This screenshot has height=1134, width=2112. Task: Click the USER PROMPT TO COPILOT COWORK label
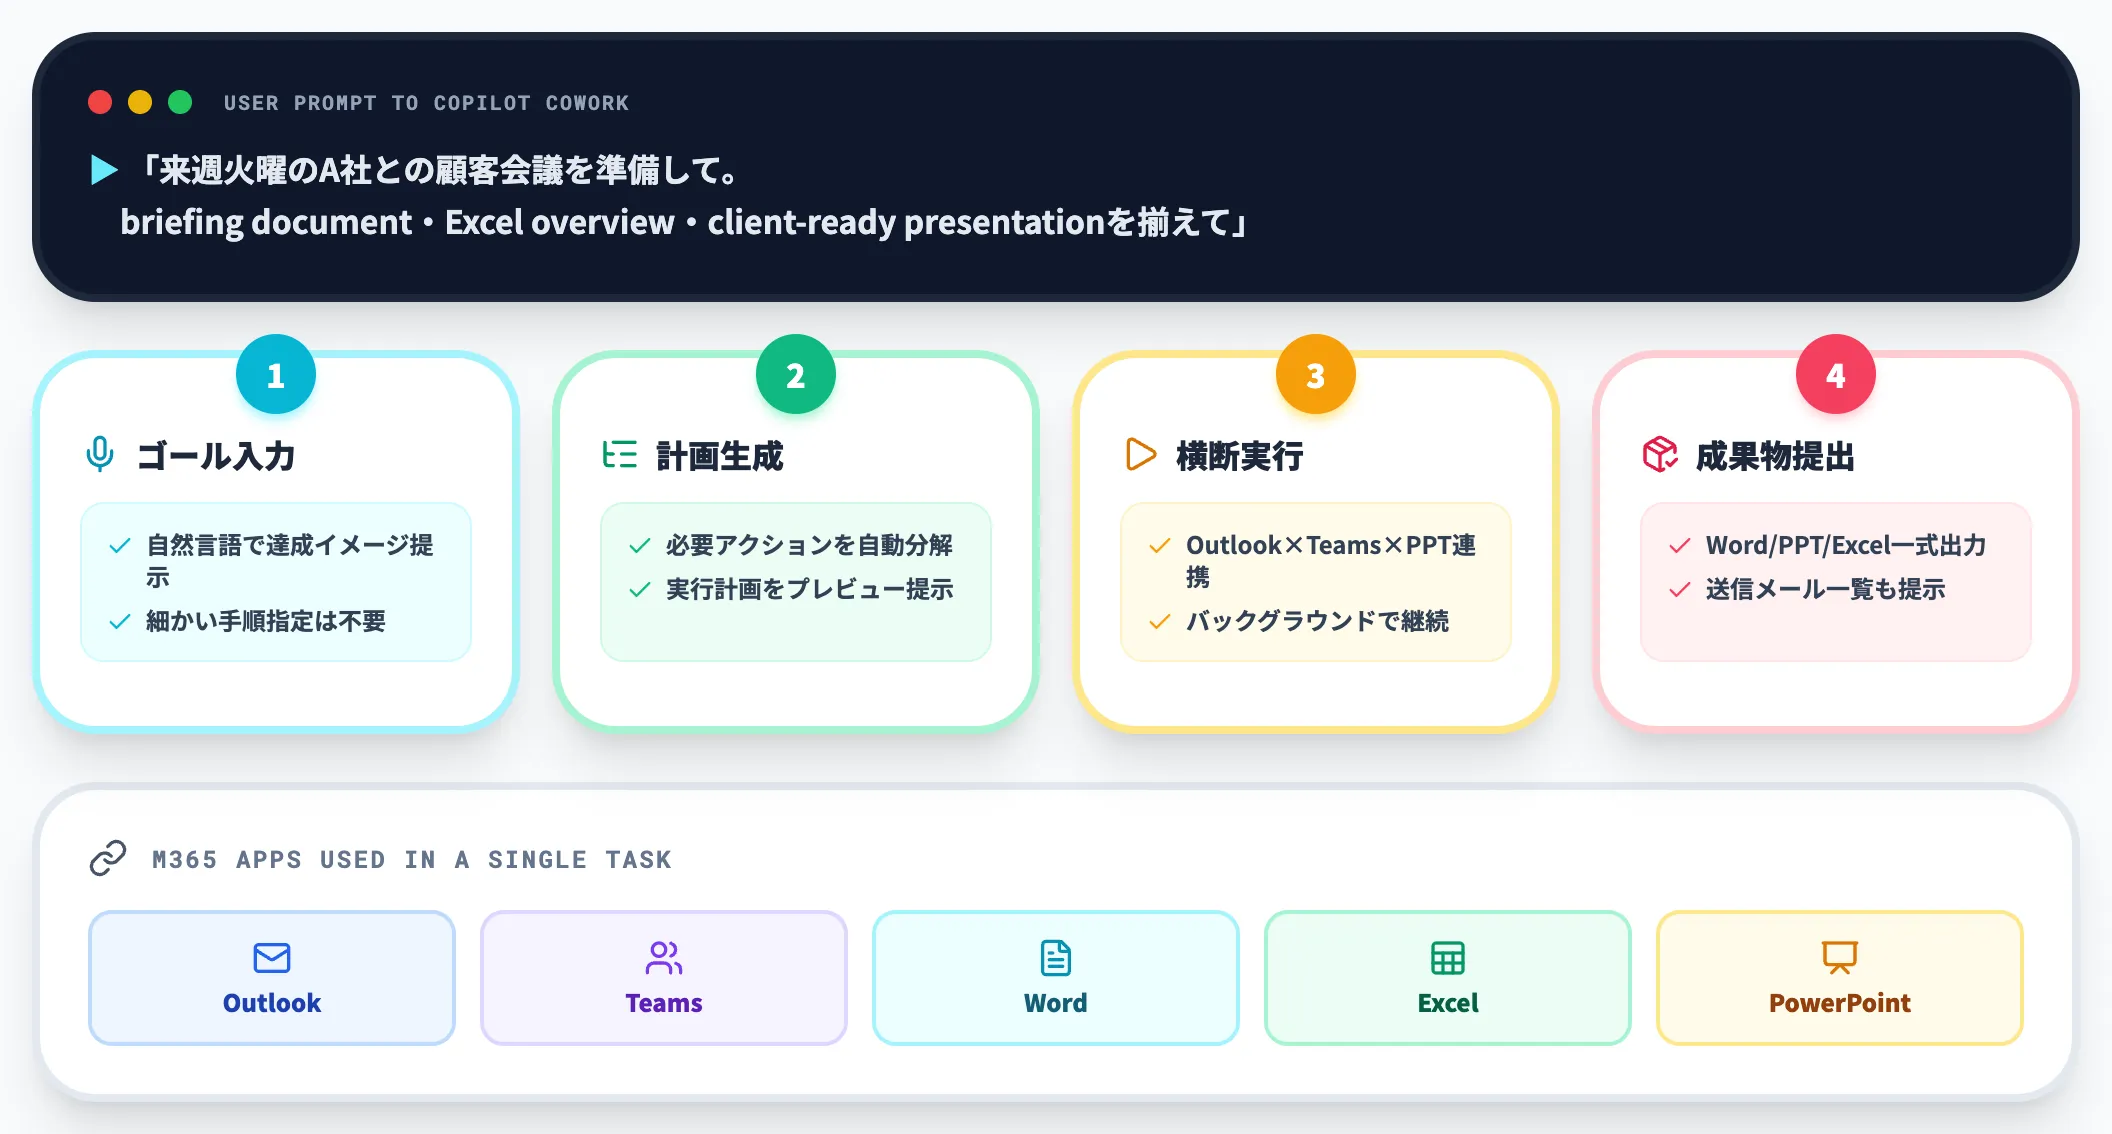point(426,103)
